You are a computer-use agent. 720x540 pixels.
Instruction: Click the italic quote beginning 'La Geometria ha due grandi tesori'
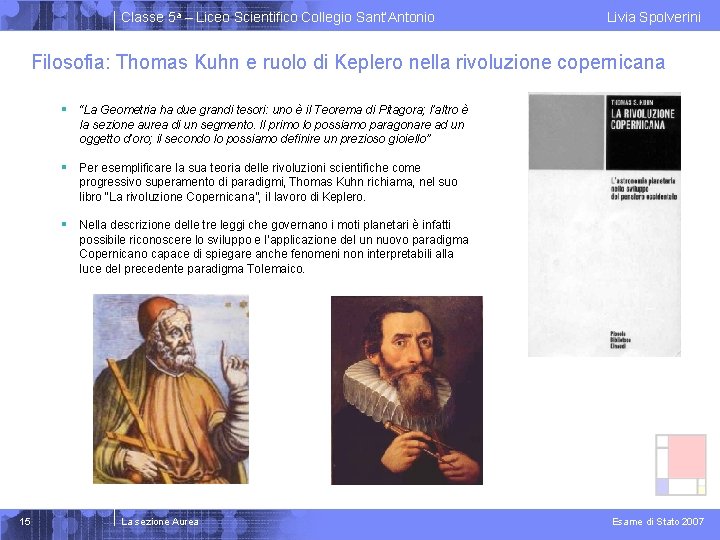point(274,124)
